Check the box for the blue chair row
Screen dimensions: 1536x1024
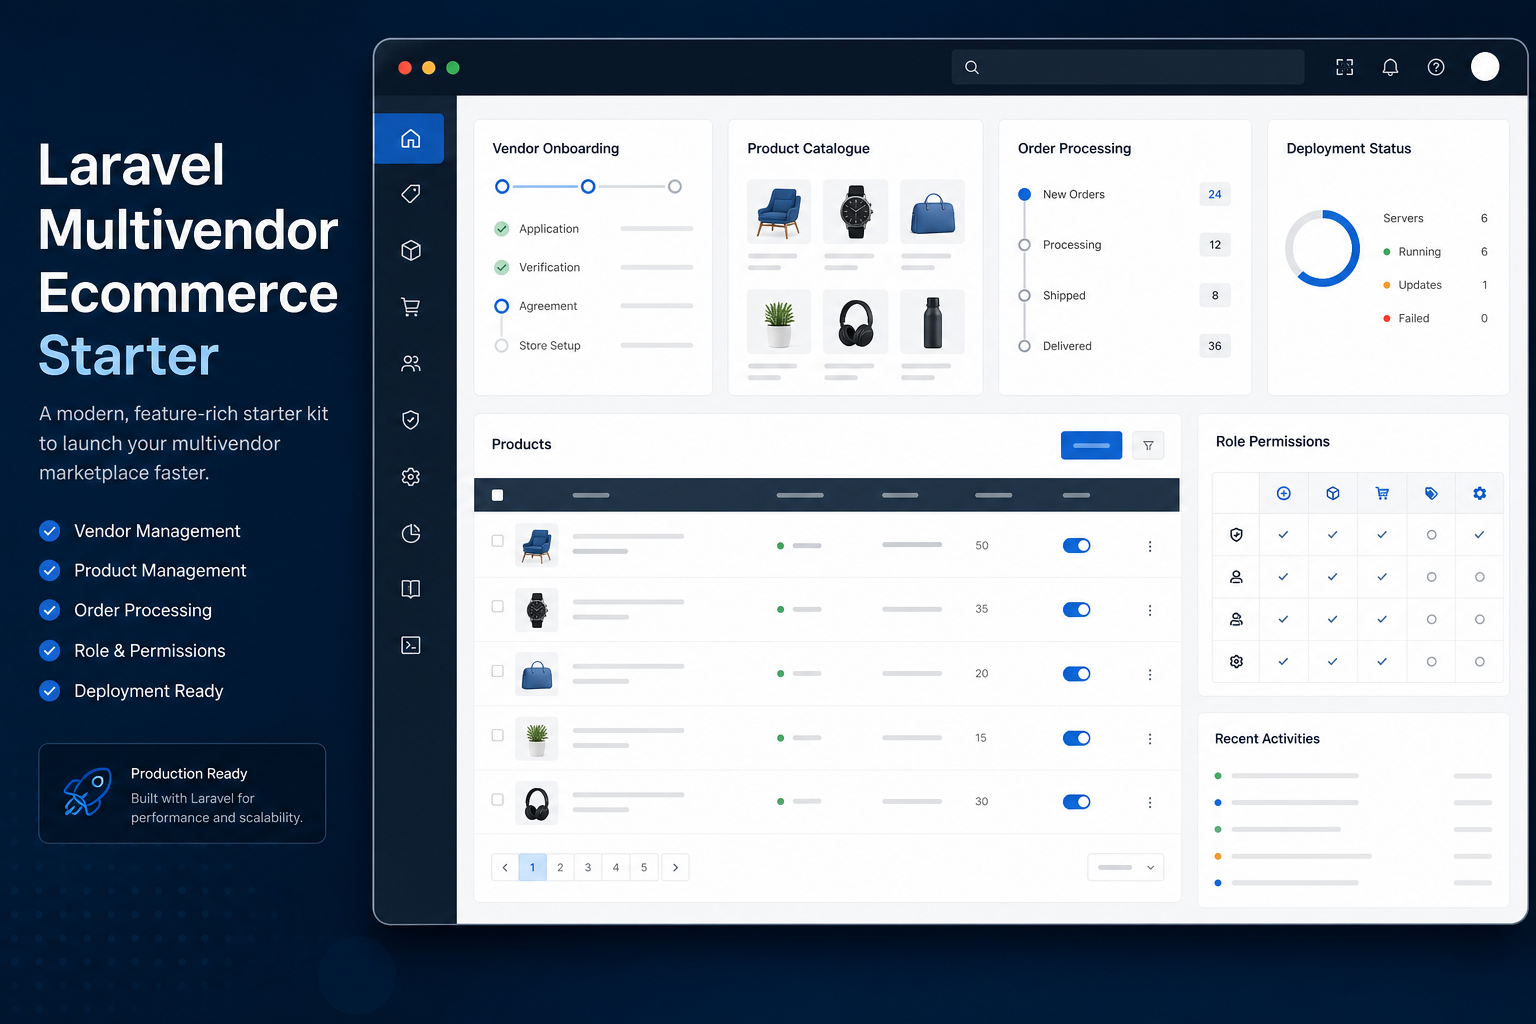click(497, 541)
